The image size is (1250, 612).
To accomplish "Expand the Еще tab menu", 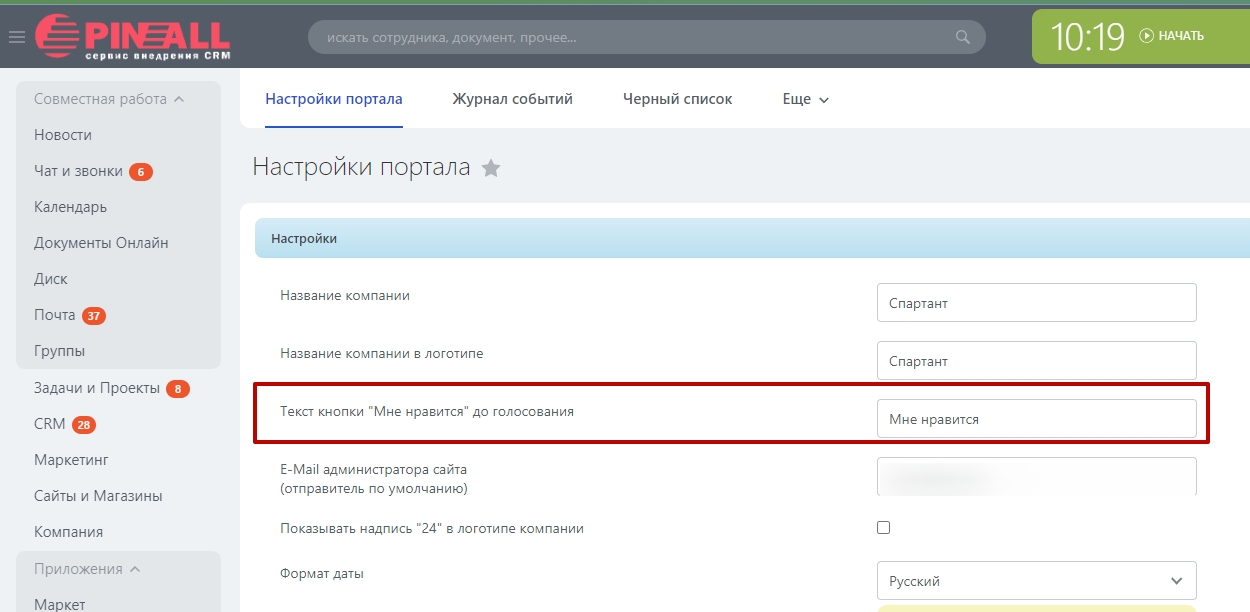I will click(806, 100).
